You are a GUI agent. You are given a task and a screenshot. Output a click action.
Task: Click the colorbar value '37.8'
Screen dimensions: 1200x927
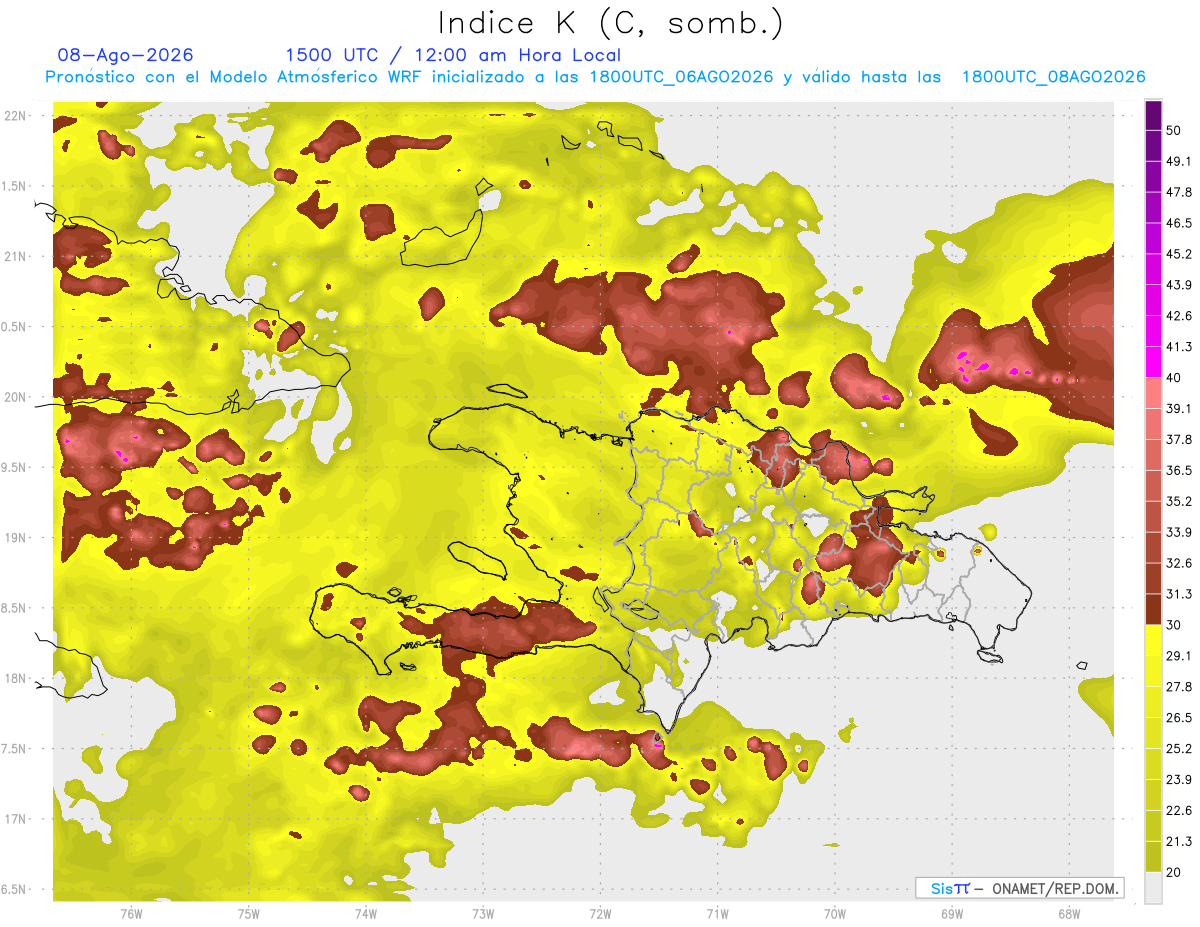1179,440
